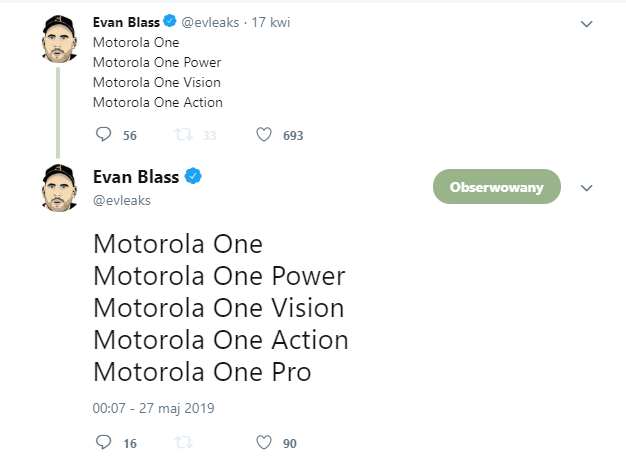Like the tweet with 693 likes

coord(264,135)
